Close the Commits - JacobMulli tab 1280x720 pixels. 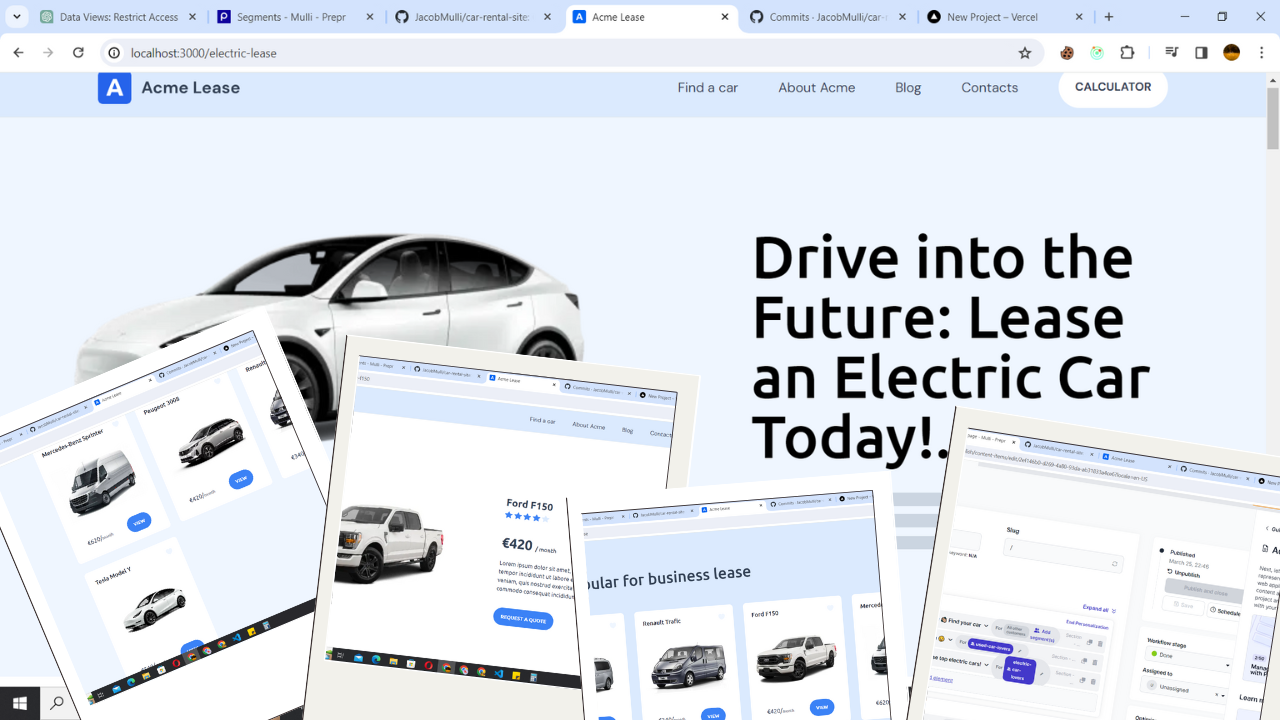(902, 17)
